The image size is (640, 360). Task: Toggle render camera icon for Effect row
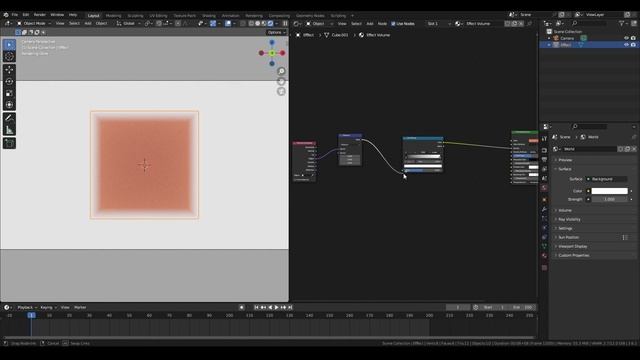point(633,44)
